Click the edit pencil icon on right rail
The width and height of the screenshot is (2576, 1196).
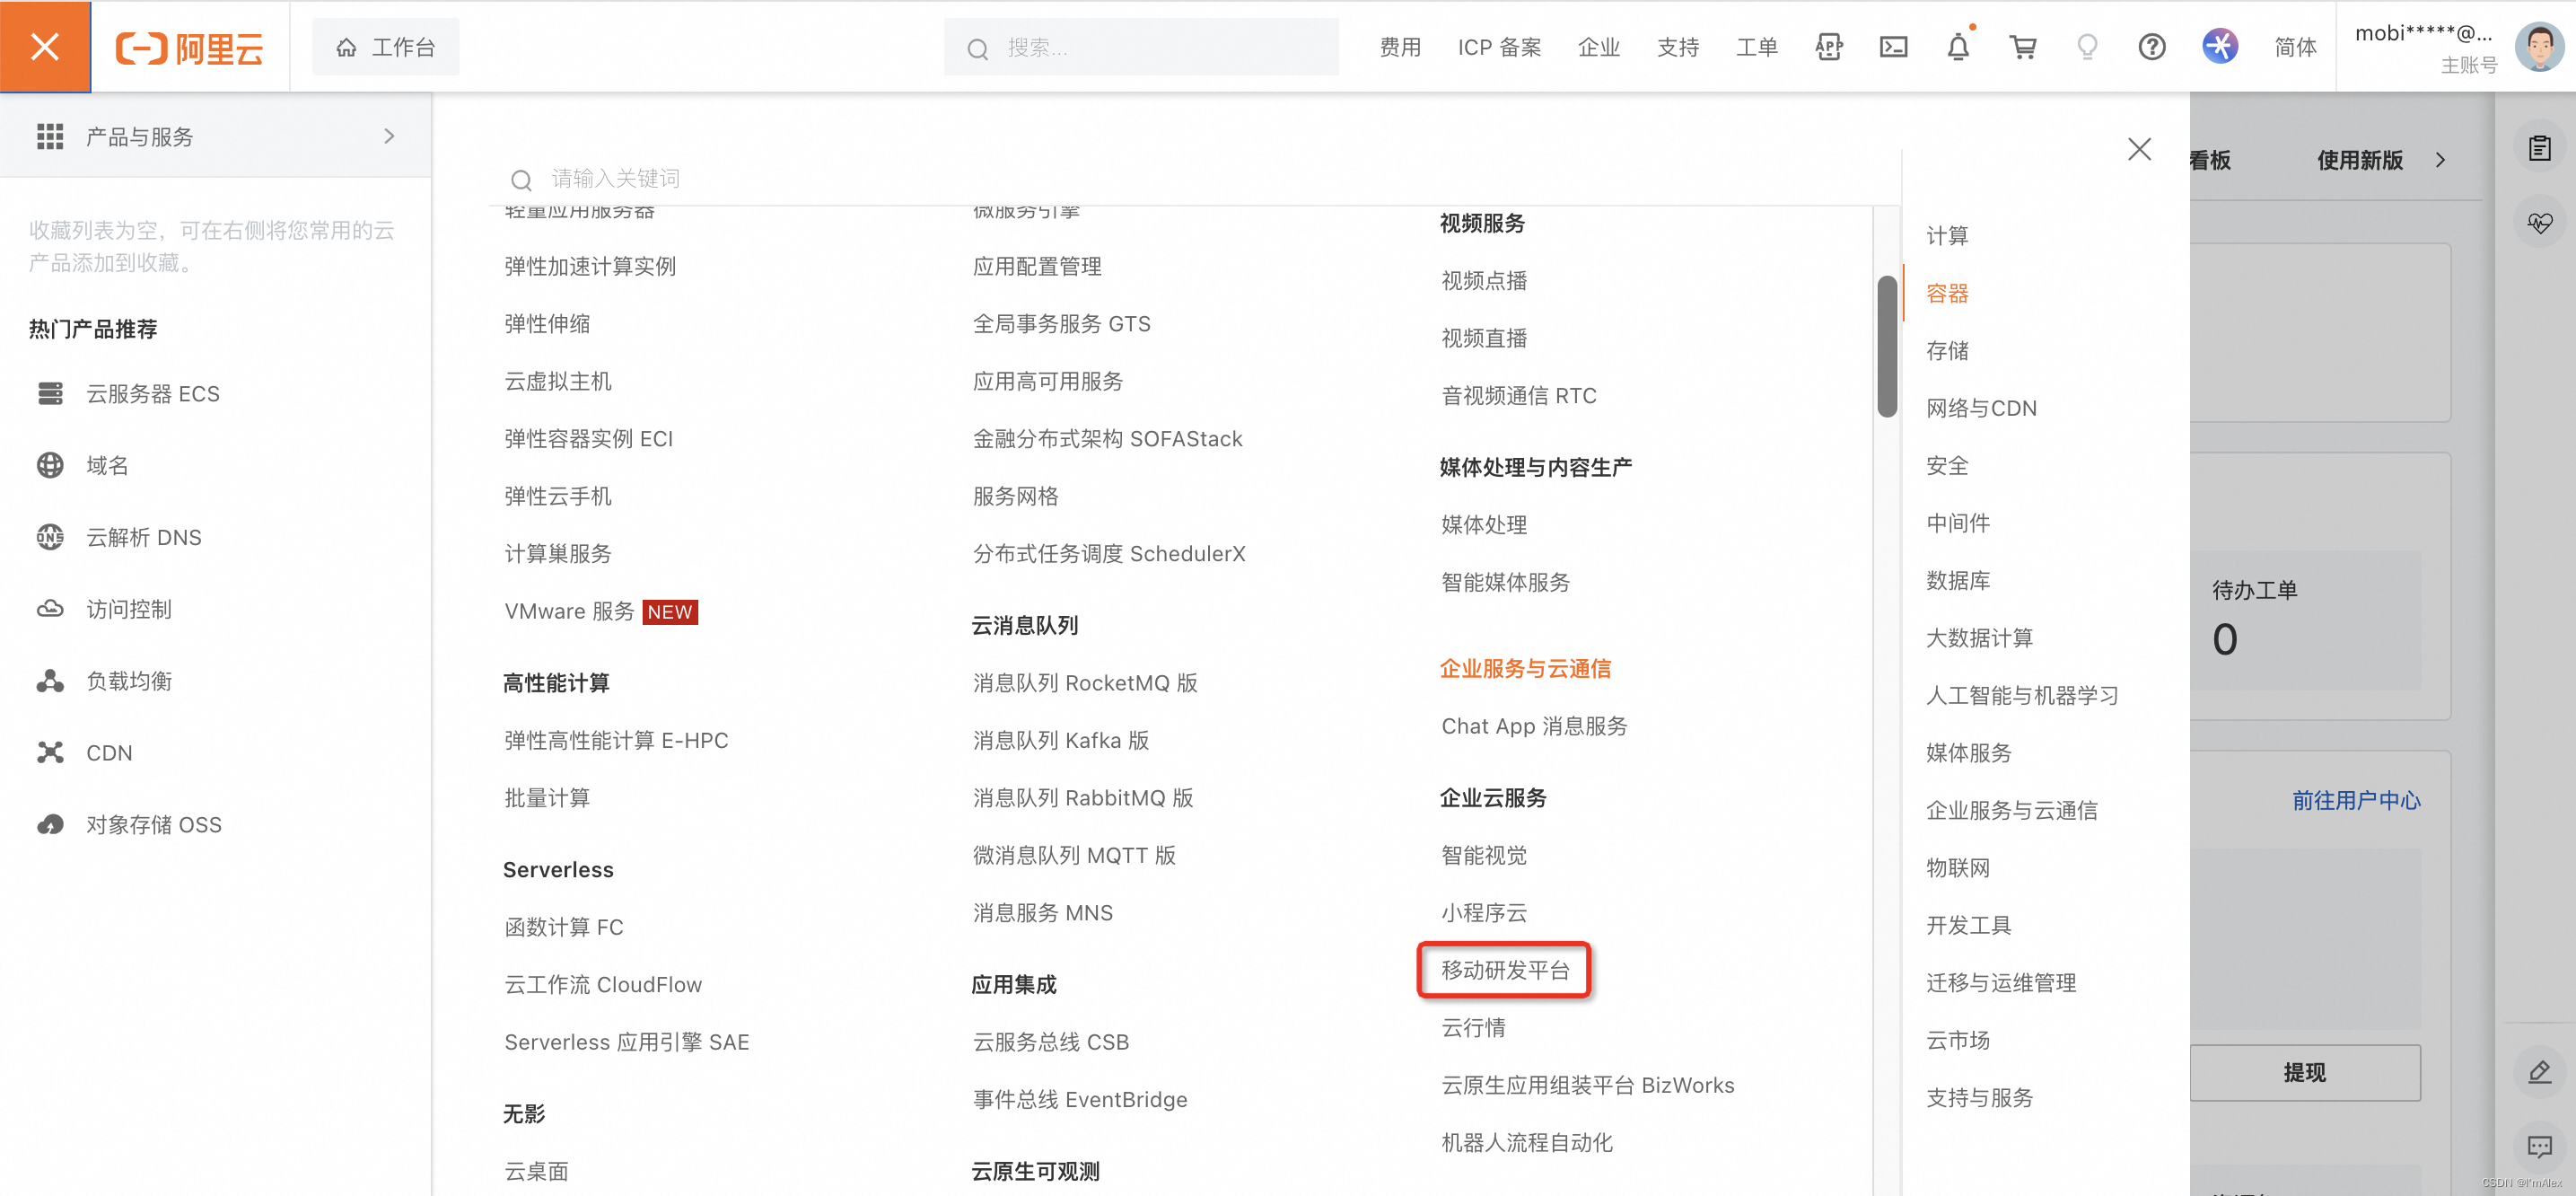click(2539, 1073)
